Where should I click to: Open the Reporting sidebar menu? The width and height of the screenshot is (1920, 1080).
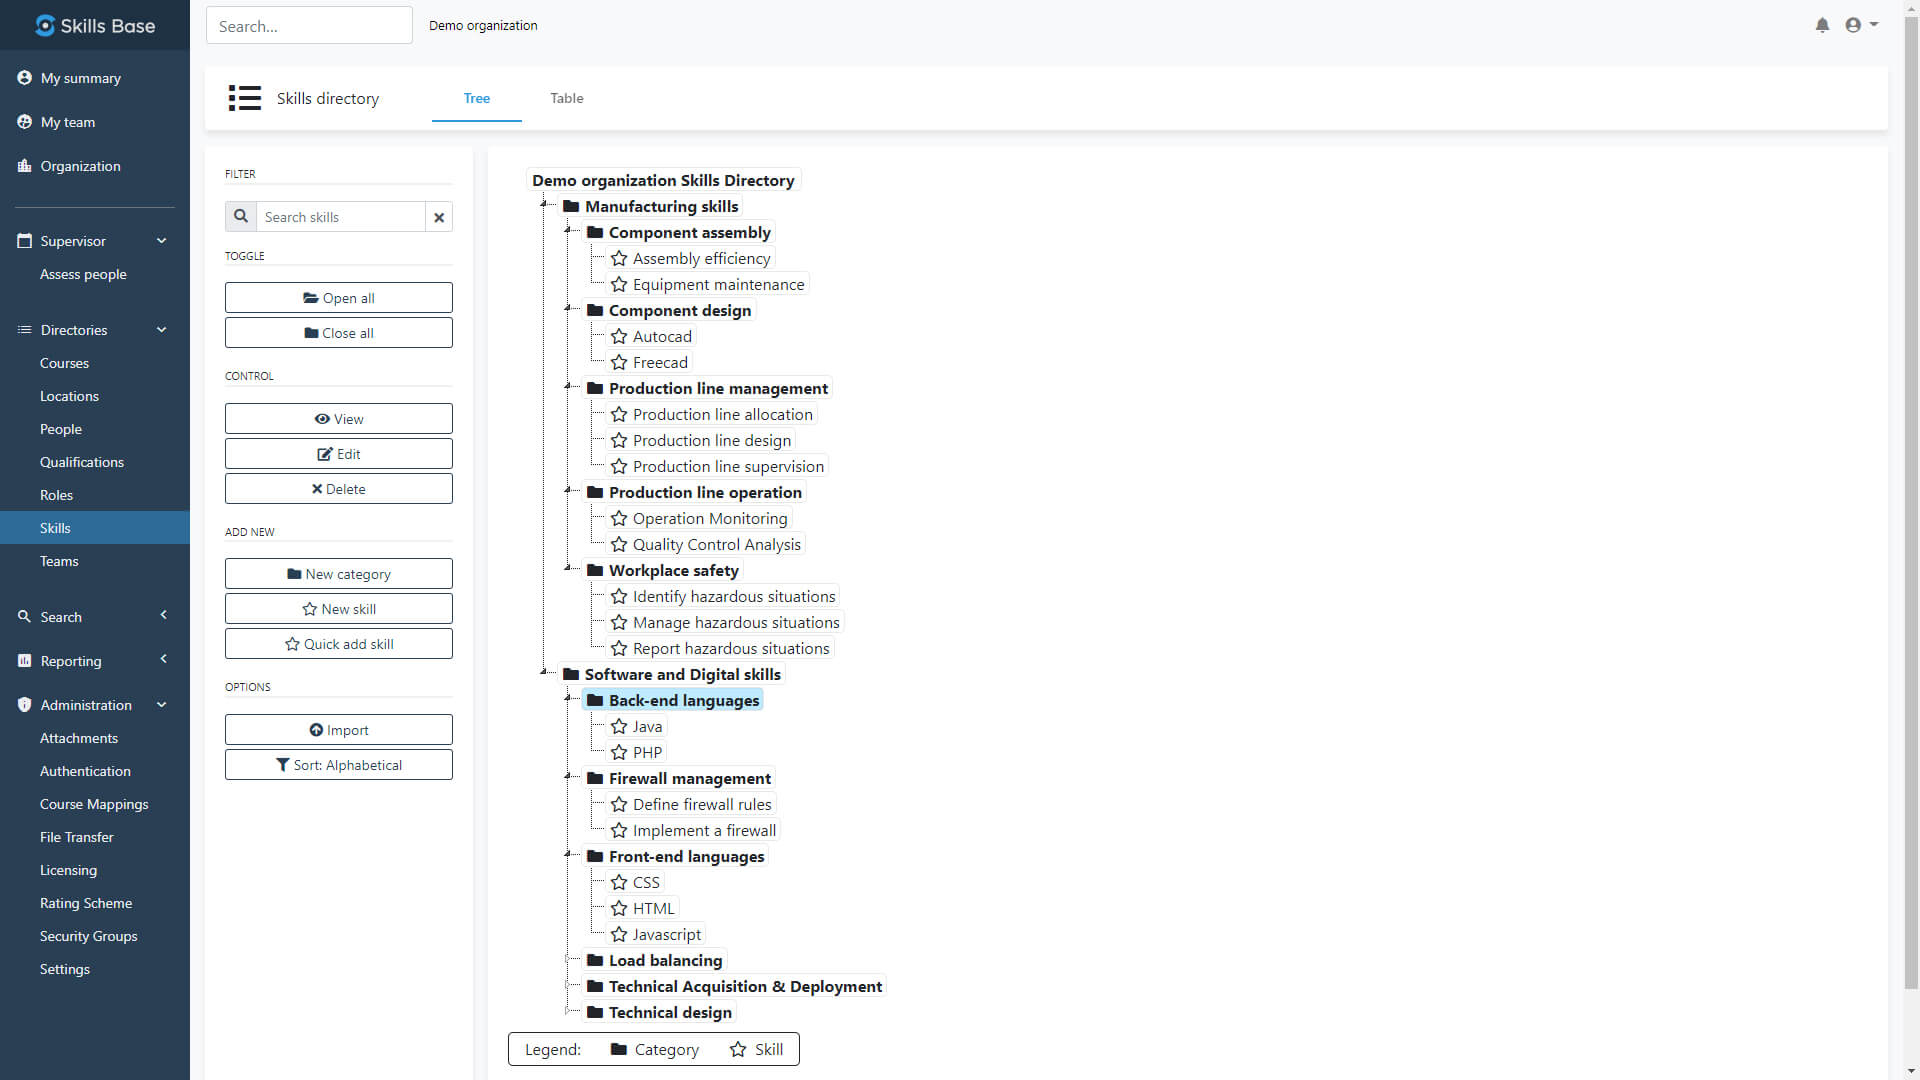71,660
